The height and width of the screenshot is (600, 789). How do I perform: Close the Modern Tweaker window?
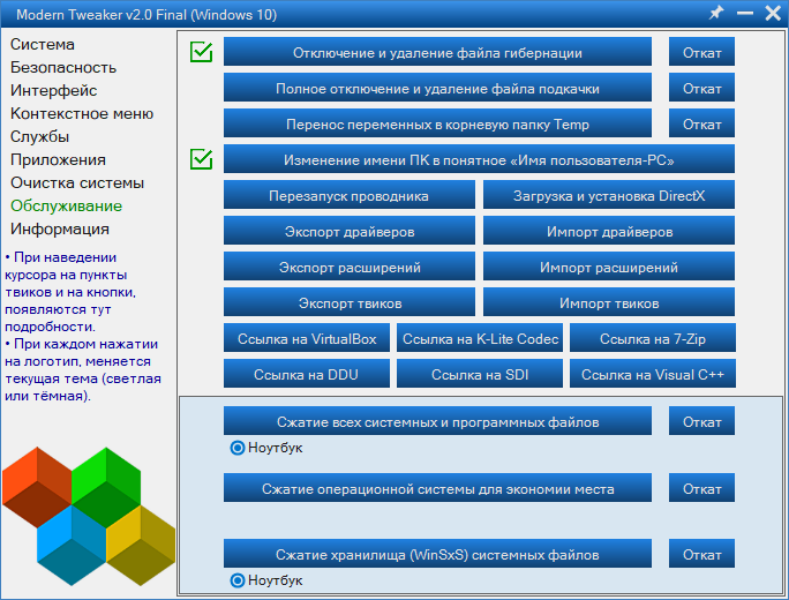point(773,13)
